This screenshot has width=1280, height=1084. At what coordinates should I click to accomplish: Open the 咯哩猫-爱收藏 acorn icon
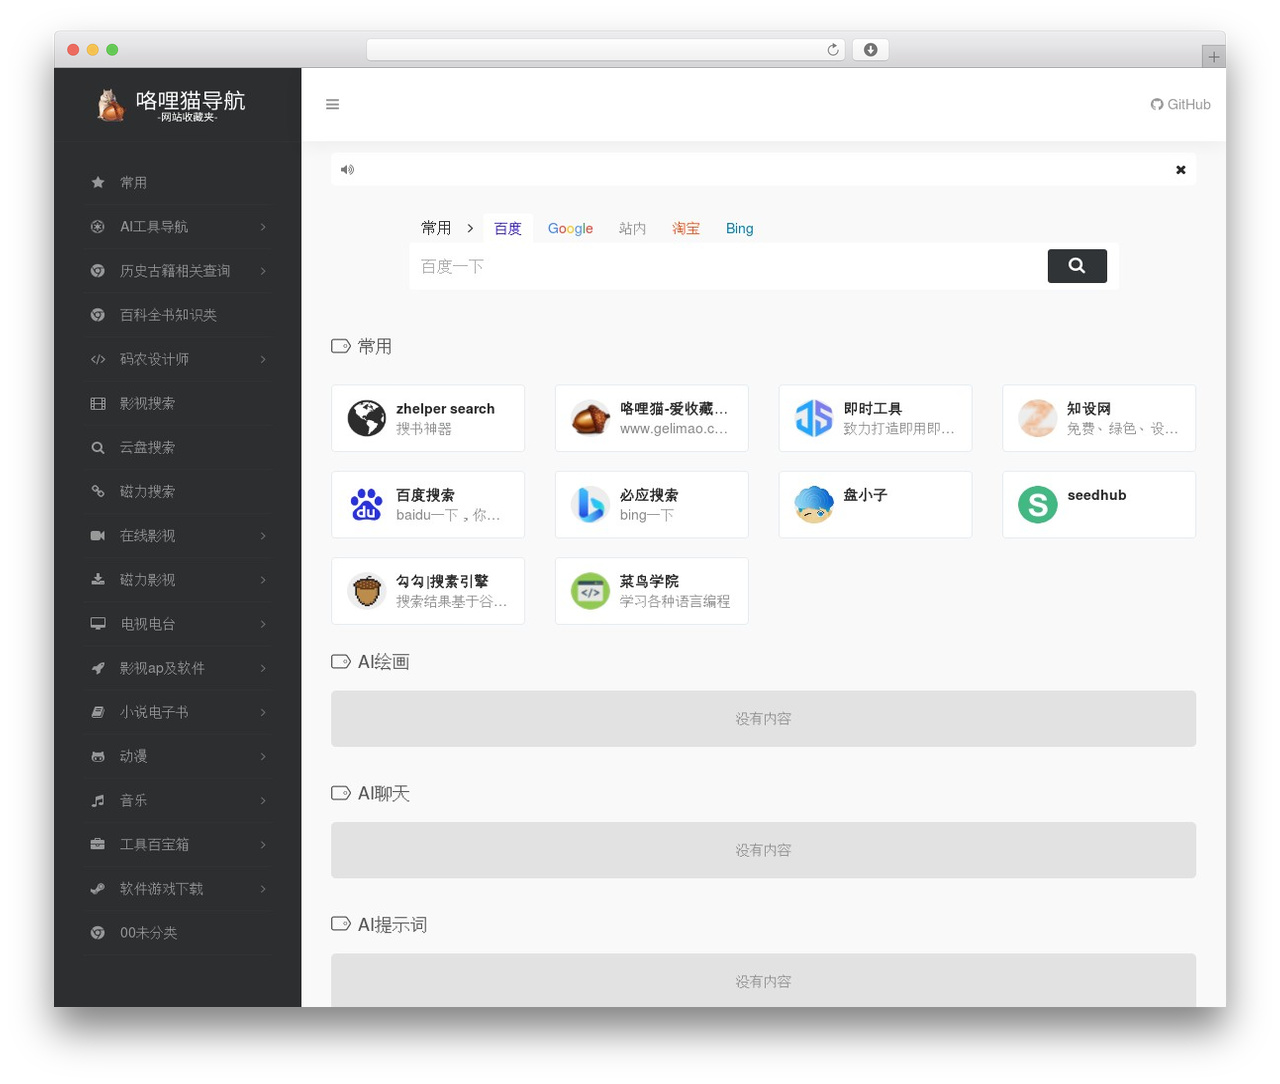(590, 418)
